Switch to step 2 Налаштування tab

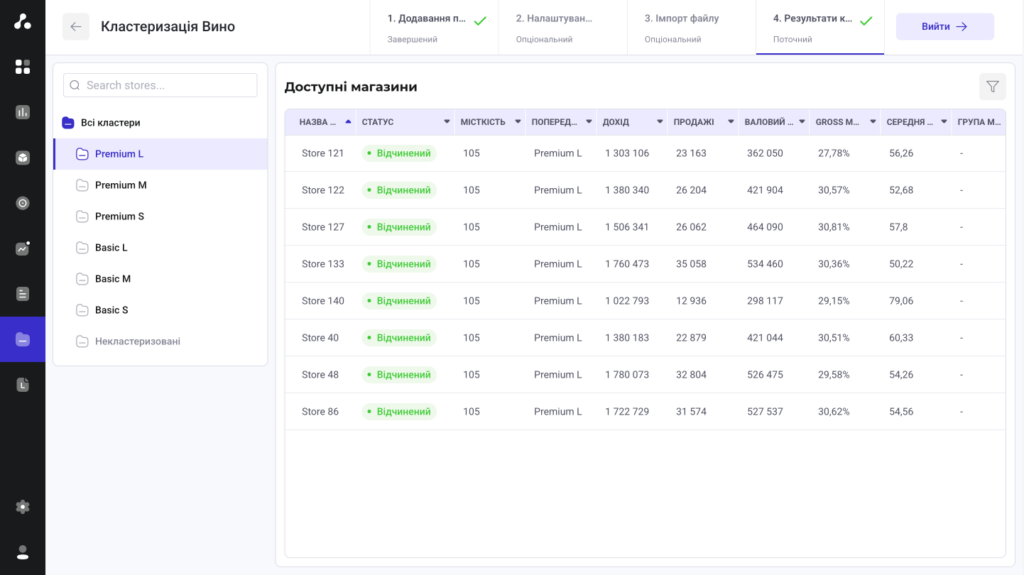(562, 27)
